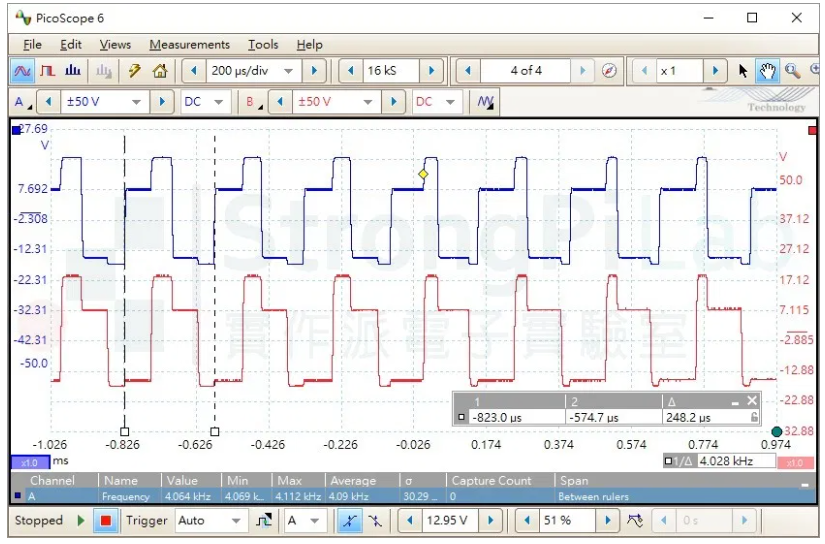This screenshot has height=544, width=825.
Task: Start capture with green play button
Action: point(81,521)
